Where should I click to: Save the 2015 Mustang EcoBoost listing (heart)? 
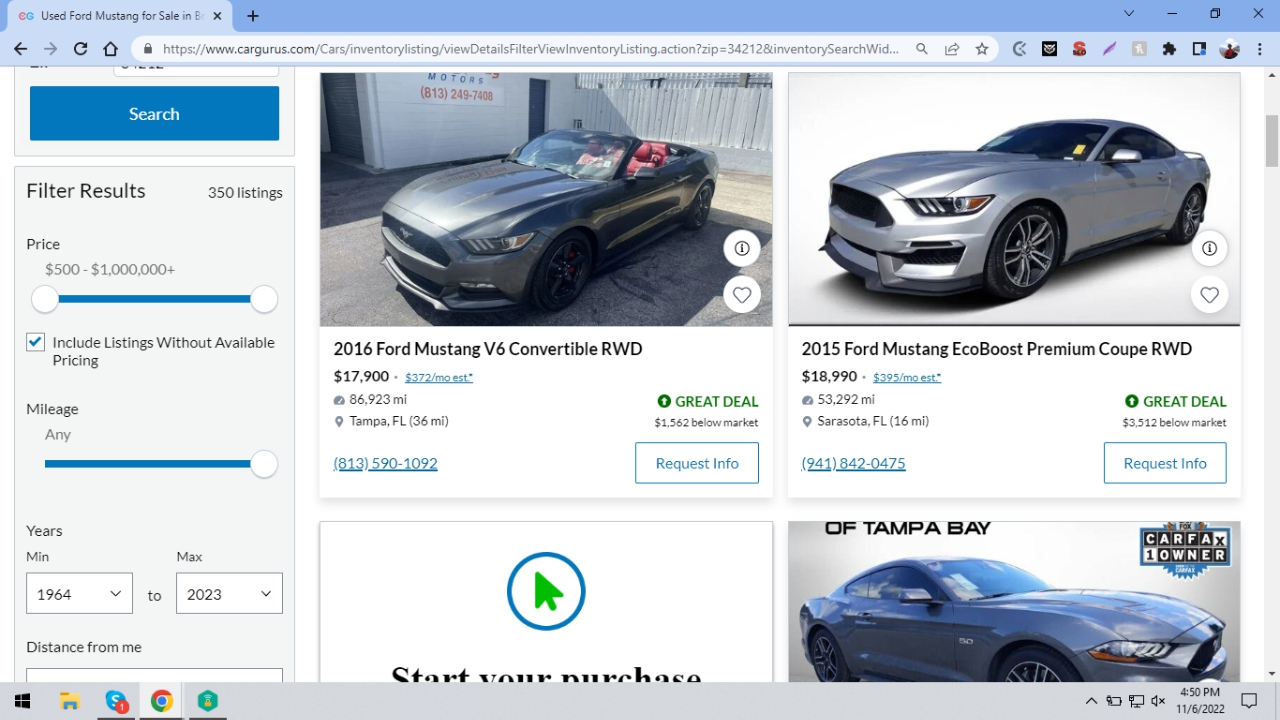point(1210,295)
